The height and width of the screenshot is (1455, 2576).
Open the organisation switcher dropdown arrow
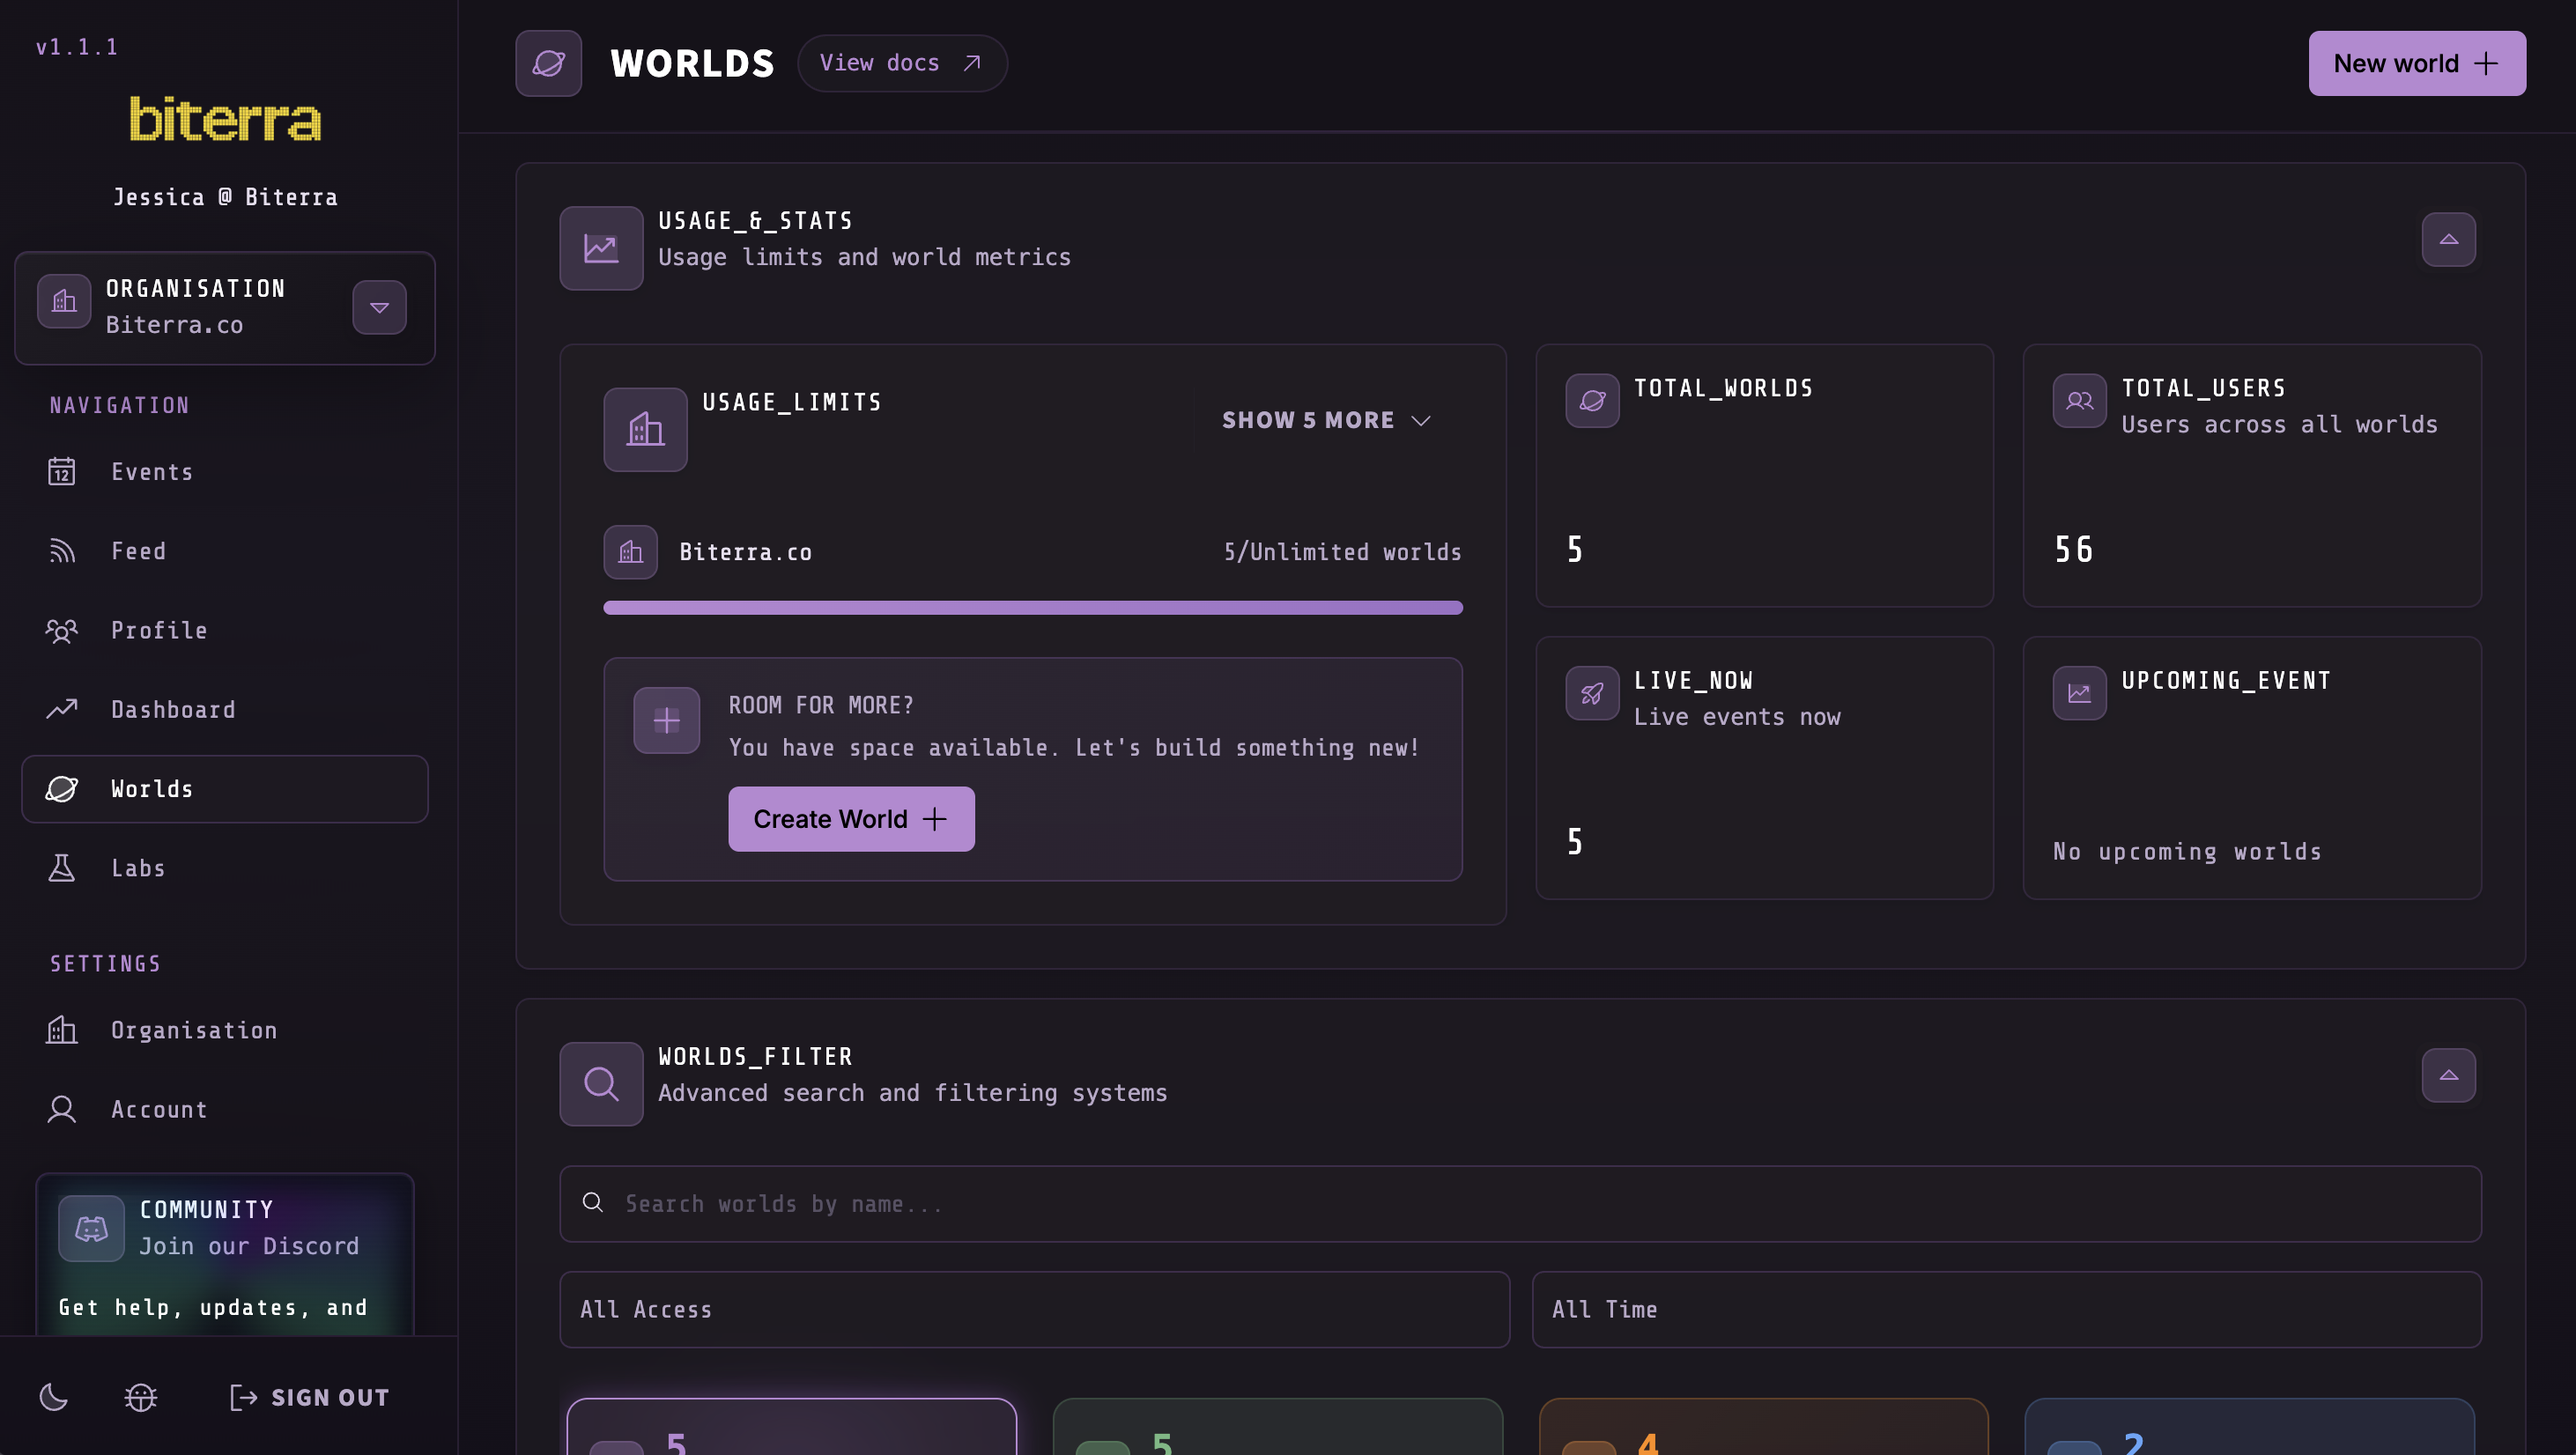[x=379, y=308]
